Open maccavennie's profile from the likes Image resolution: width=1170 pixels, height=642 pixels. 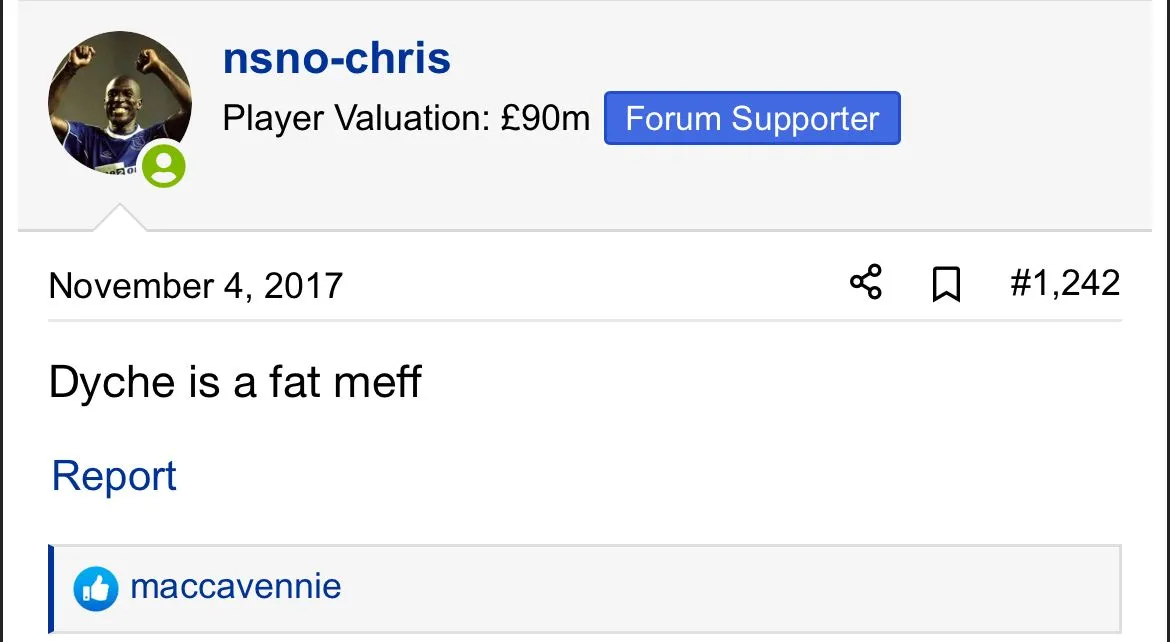pyautogui.click(x=236, y=586)
